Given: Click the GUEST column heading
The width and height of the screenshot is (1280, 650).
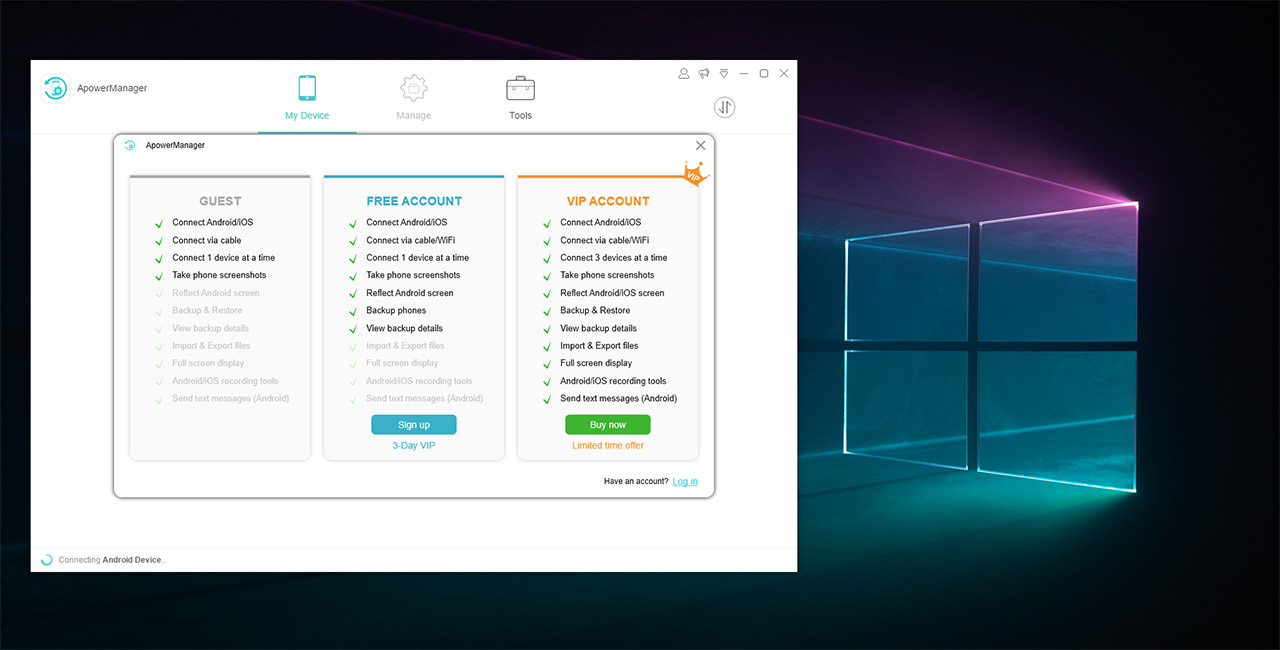Looking at the screenshot, I should point(220,201).
